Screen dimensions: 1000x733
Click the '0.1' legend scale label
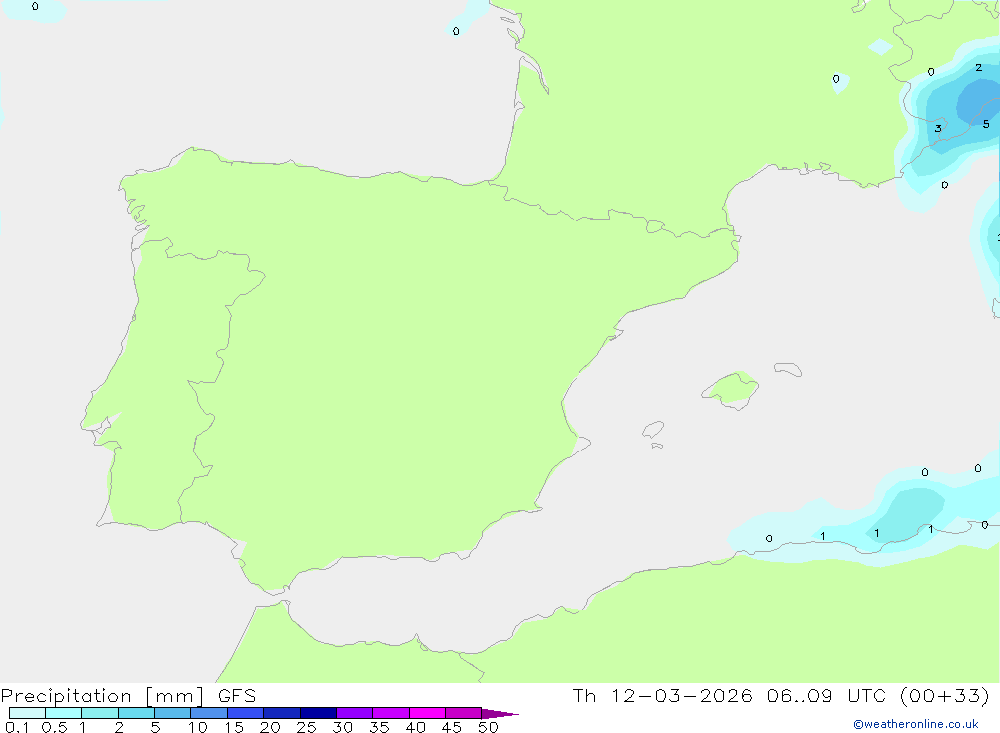[x=17, y=727]
